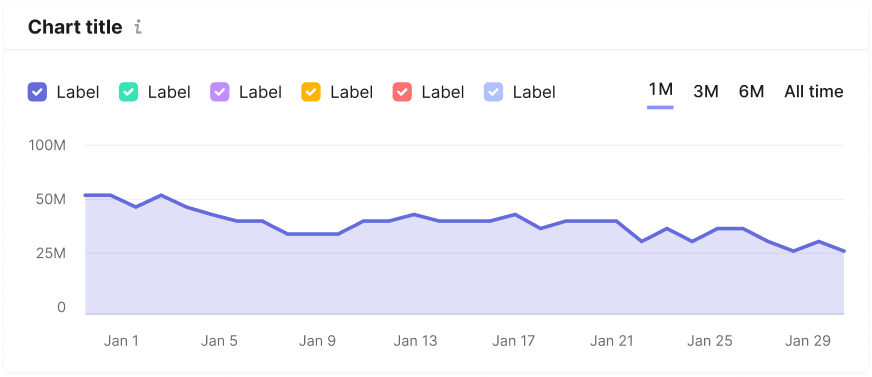
Task: Toggle the purple Label checkbox
Action: click(219, 92)
